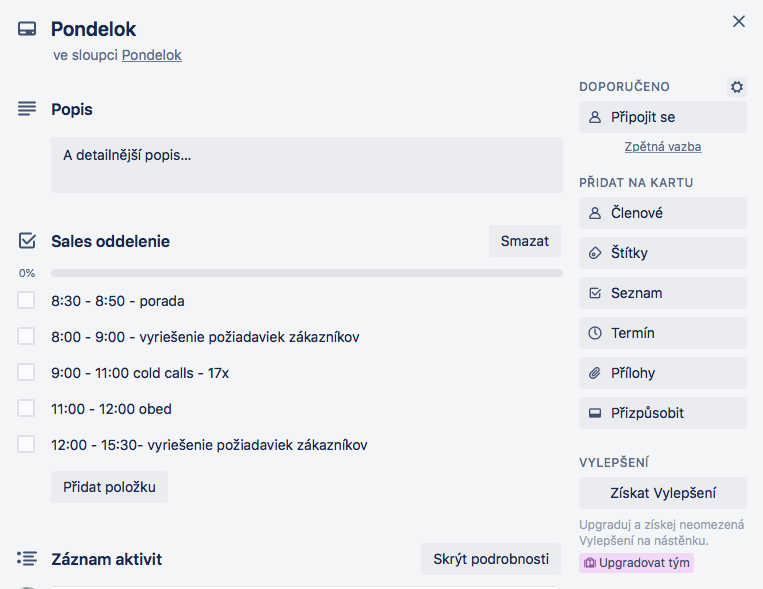Click the Sales oddelenie checklist title
The width and height of the screenshot is (763, 589).
pyautogui.click(x=110, y=241)
